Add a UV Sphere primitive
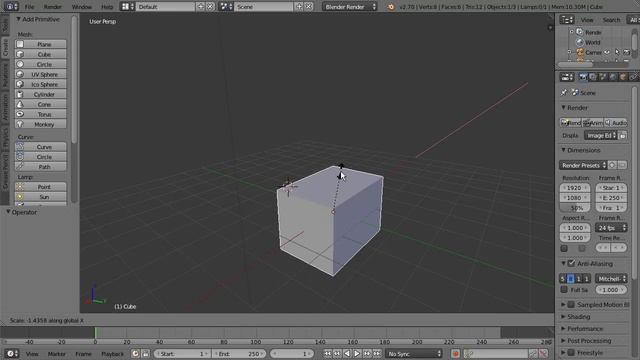The image size is (640, 360). pos(40,74)
